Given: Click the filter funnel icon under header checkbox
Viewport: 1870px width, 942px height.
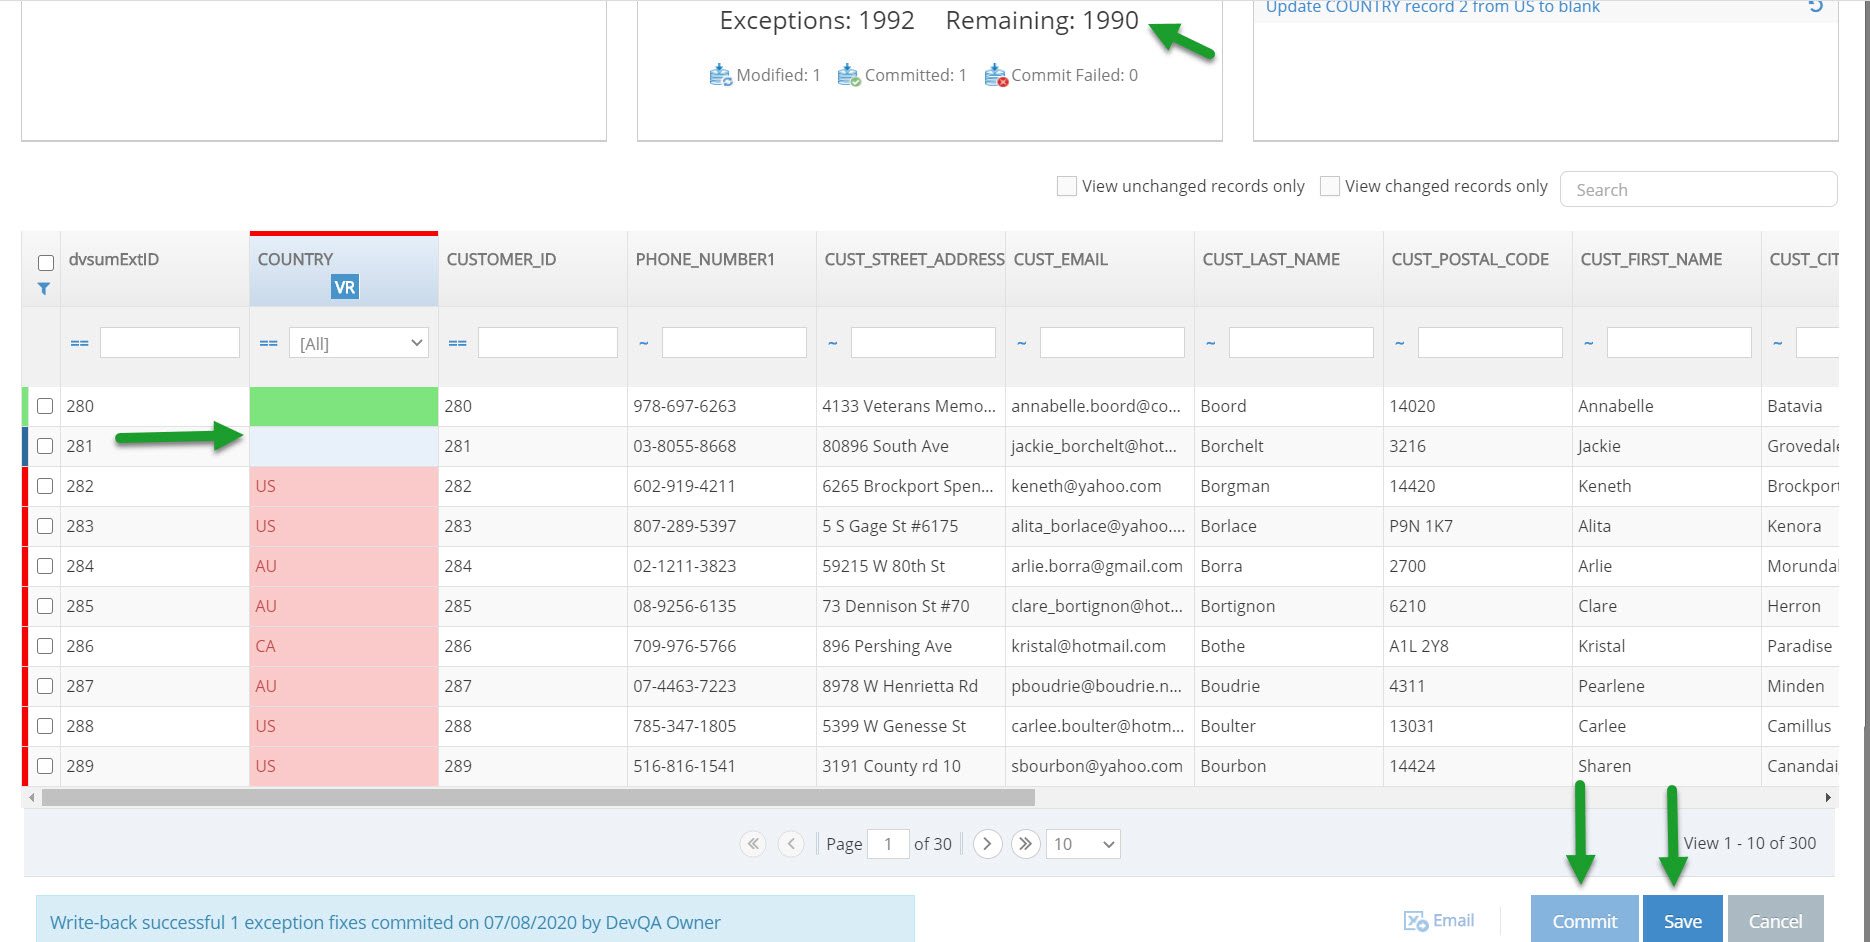Looking at the screenshot, I should pos(44,289).
